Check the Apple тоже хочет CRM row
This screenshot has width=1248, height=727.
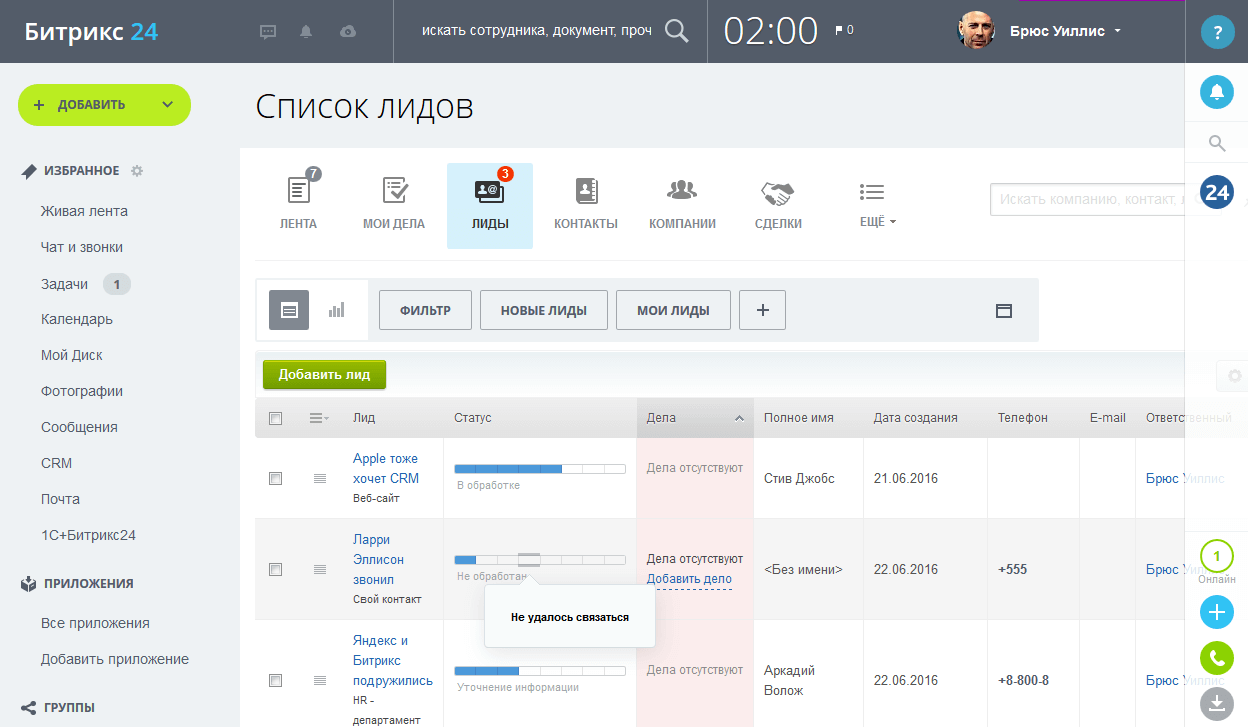276,479
